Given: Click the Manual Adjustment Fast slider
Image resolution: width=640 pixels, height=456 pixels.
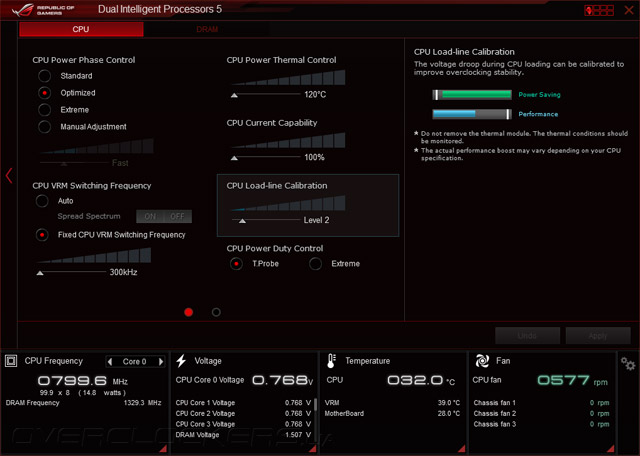Looking at the screenshot, I should pyautogui.click(x=74, y=163).
